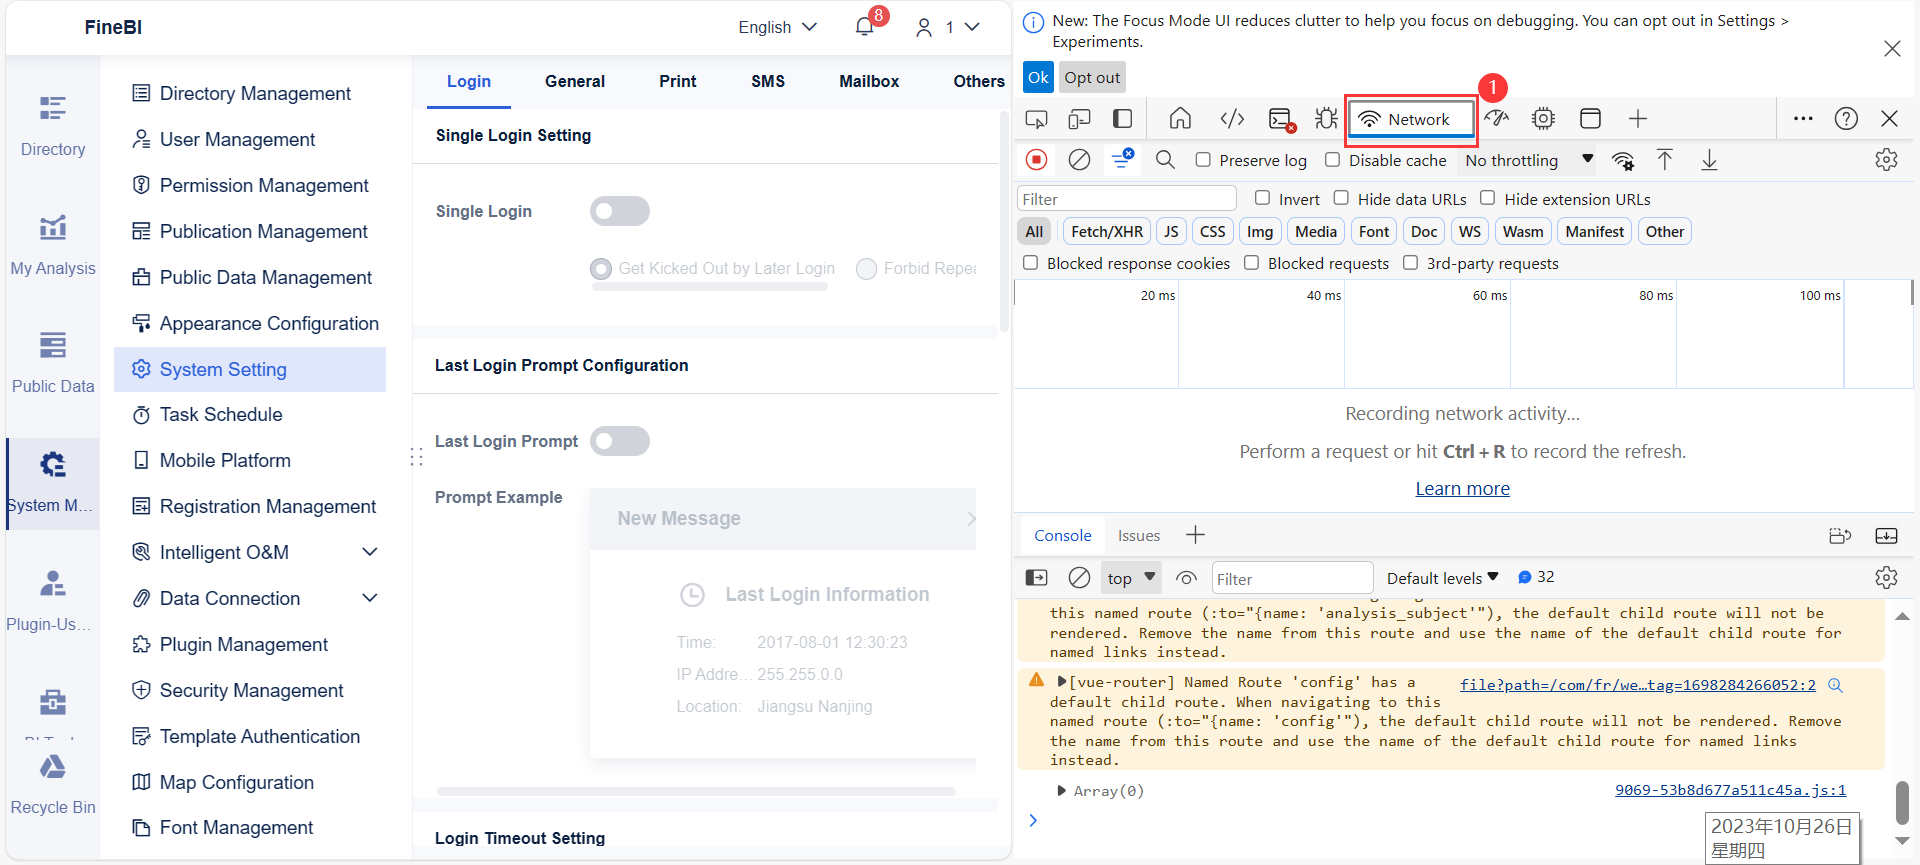Open the Application panel window icon
Viewport: 1920px width, 865px height.
1590,119
